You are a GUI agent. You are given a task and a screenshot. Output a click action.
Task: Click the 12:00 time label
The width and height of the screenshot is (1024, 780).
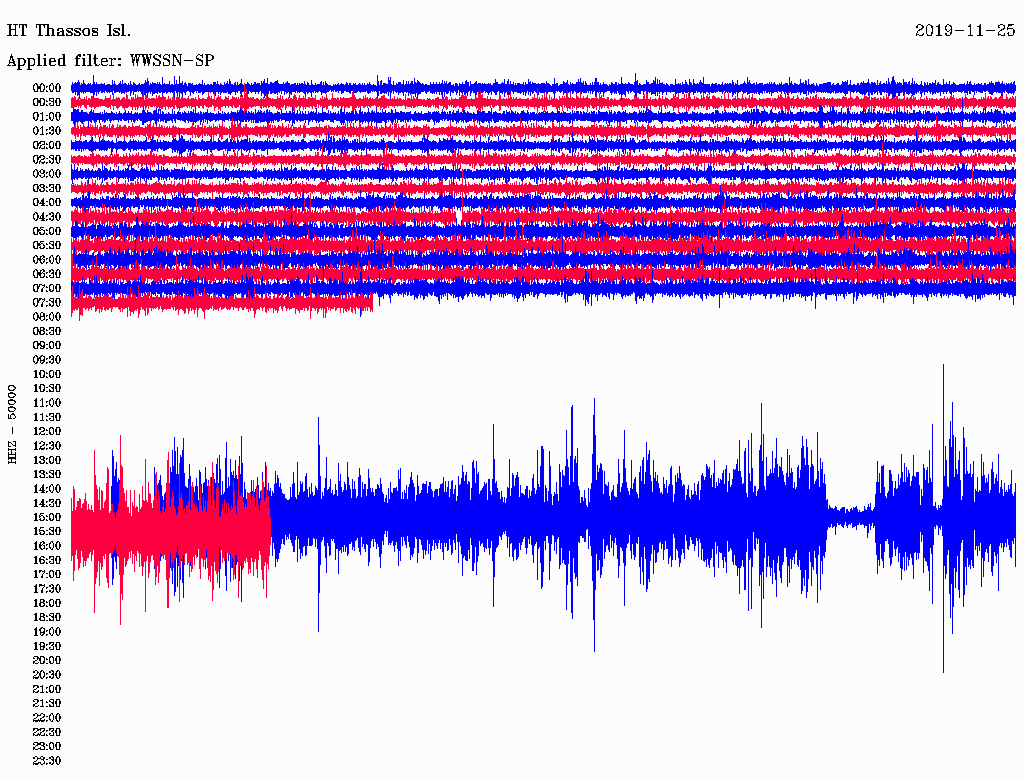point(47,431)
